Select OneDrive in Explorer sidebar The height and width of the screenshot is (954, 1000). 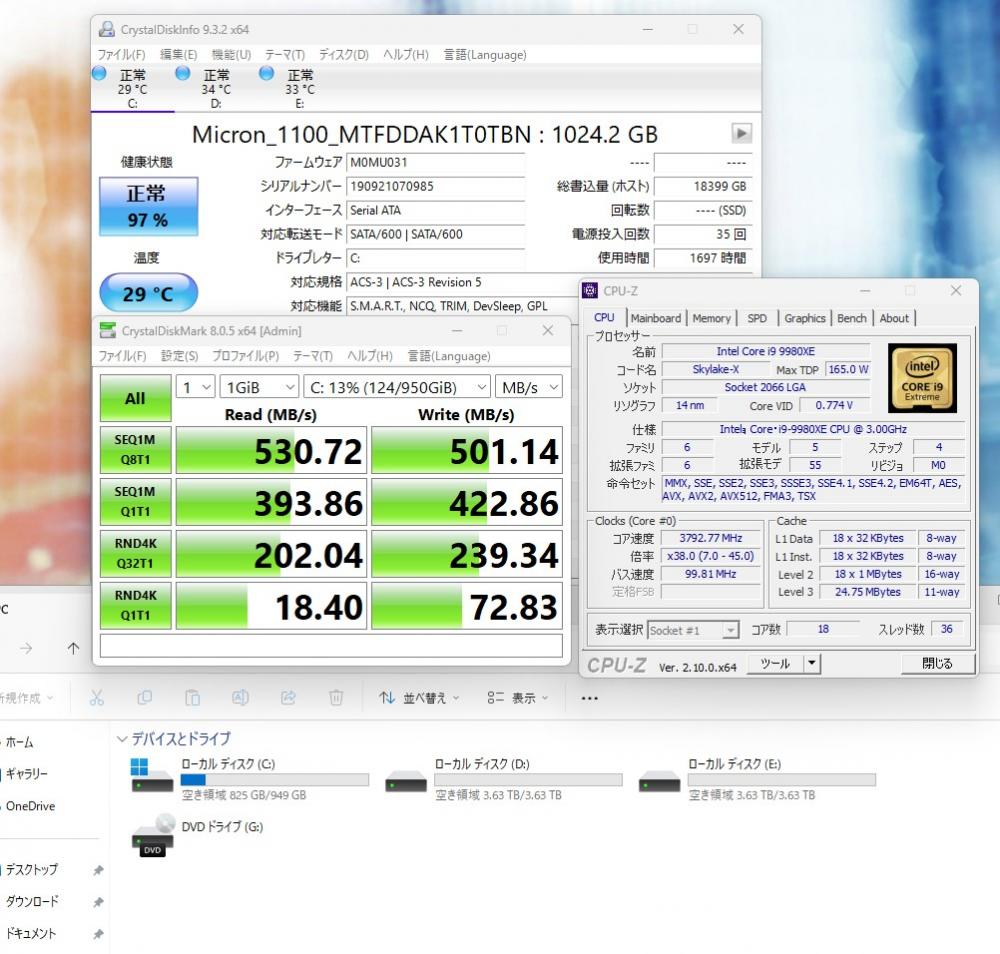pyautogui.click(x=31, y=805)
